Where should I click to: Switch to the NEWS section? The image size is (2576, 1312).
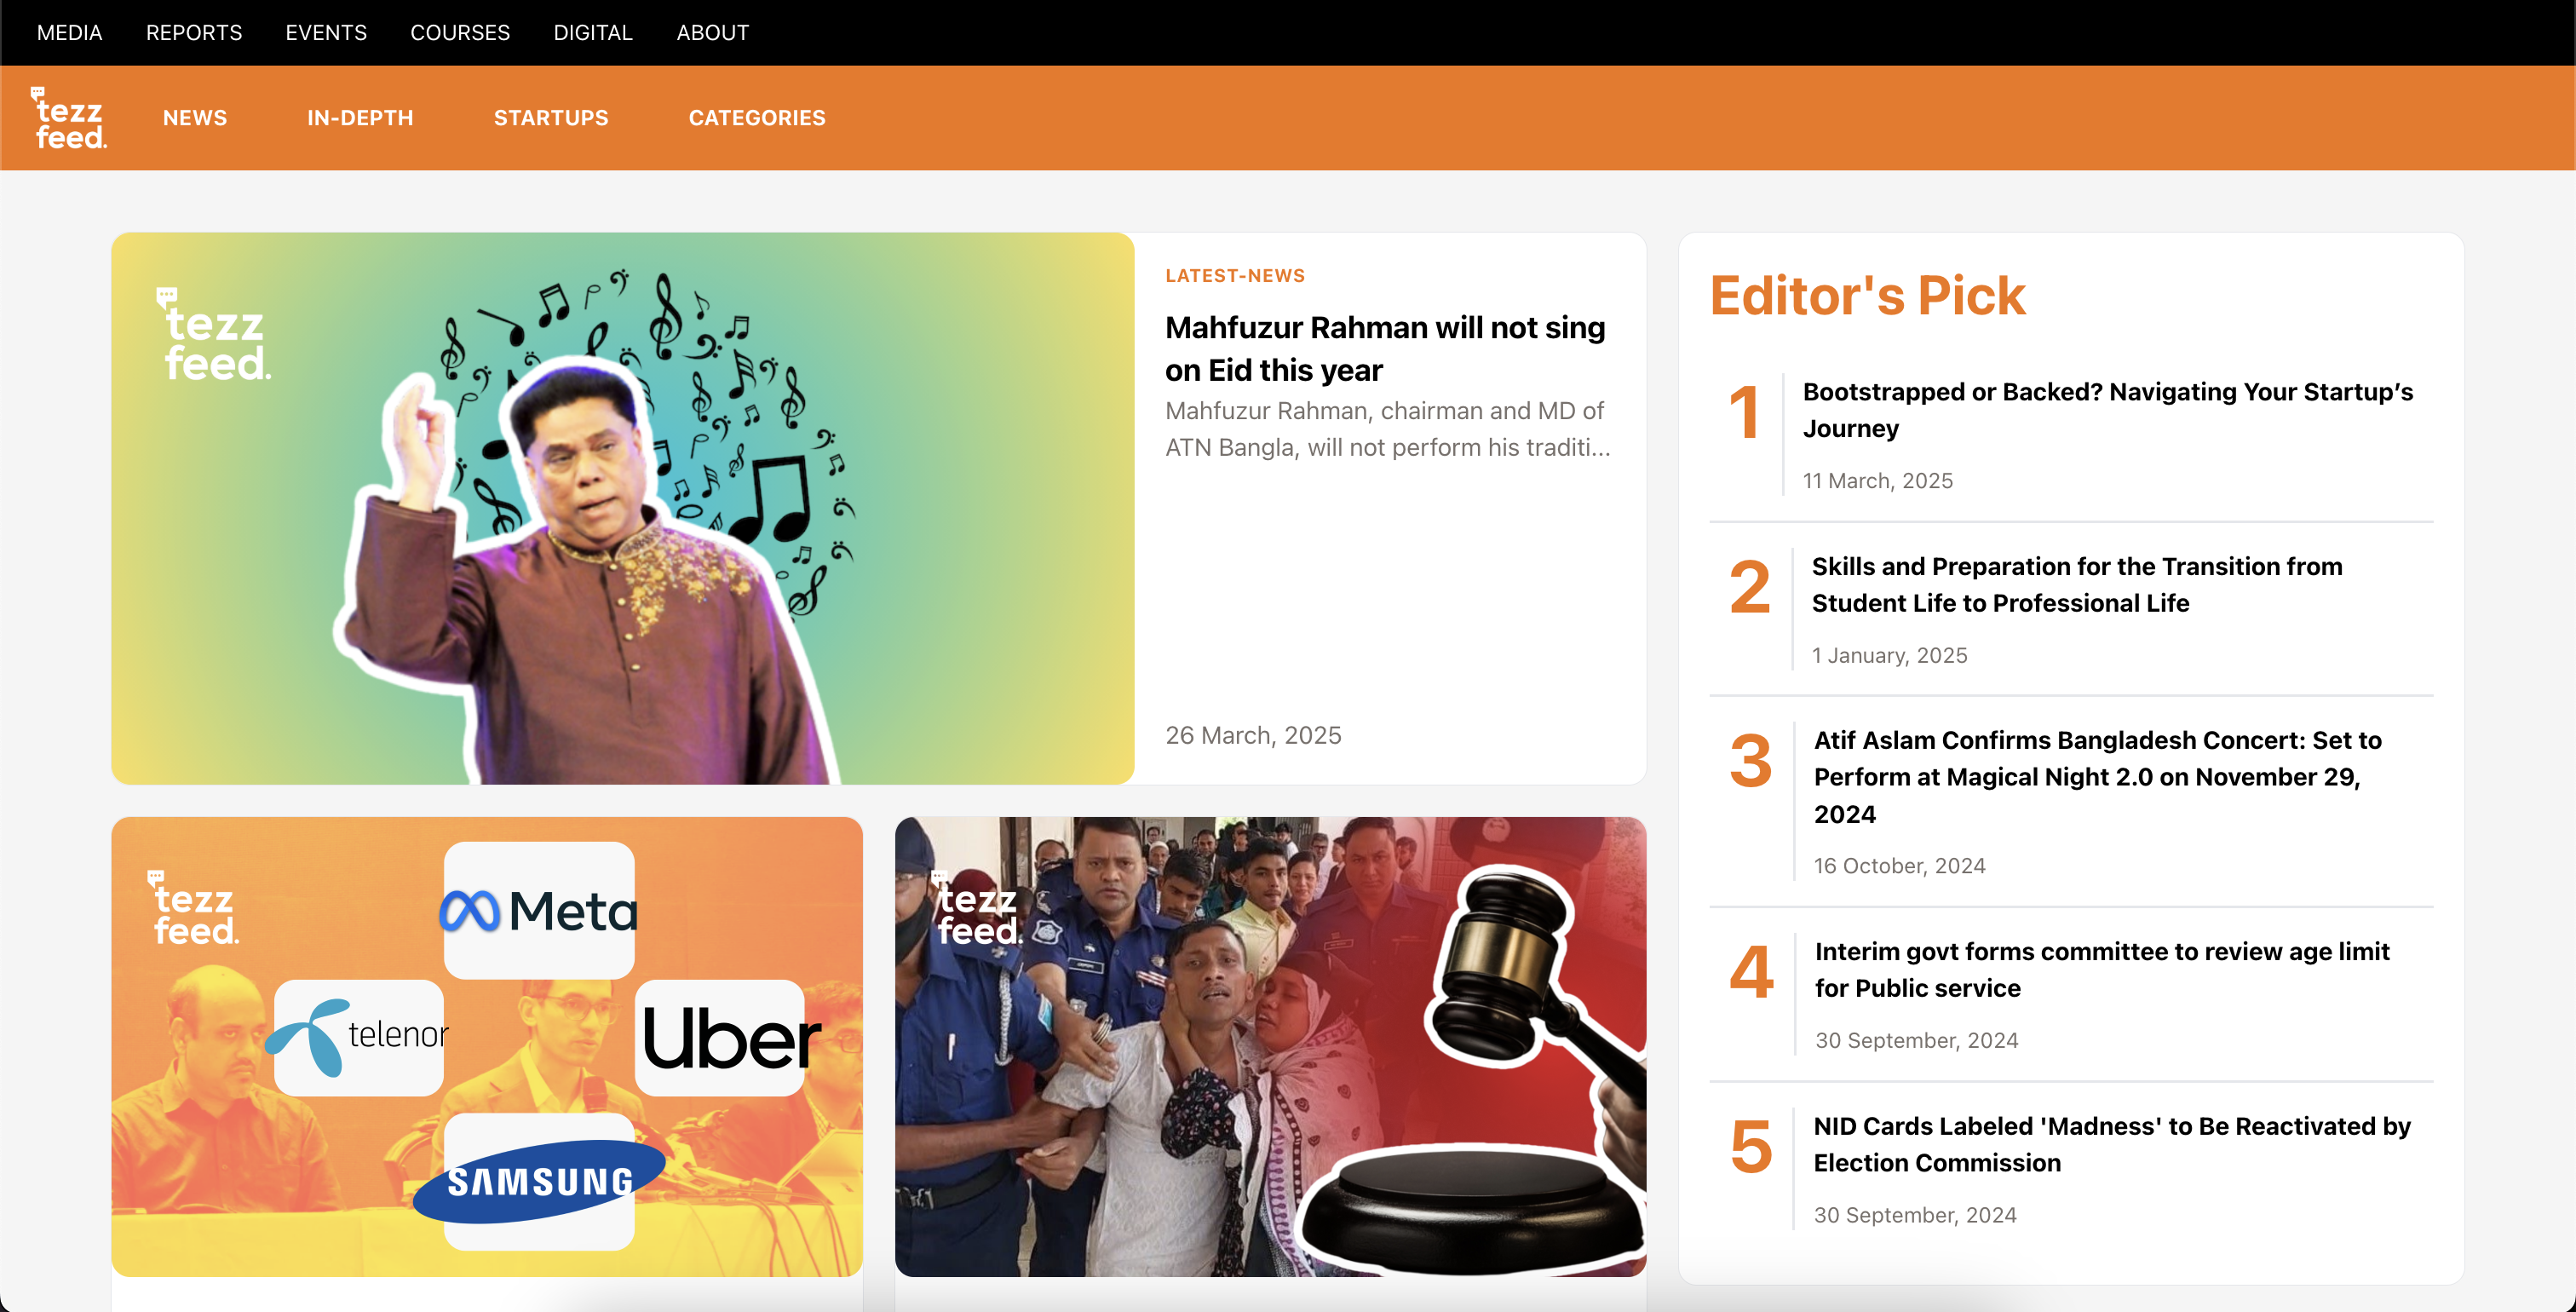(195, 118)
